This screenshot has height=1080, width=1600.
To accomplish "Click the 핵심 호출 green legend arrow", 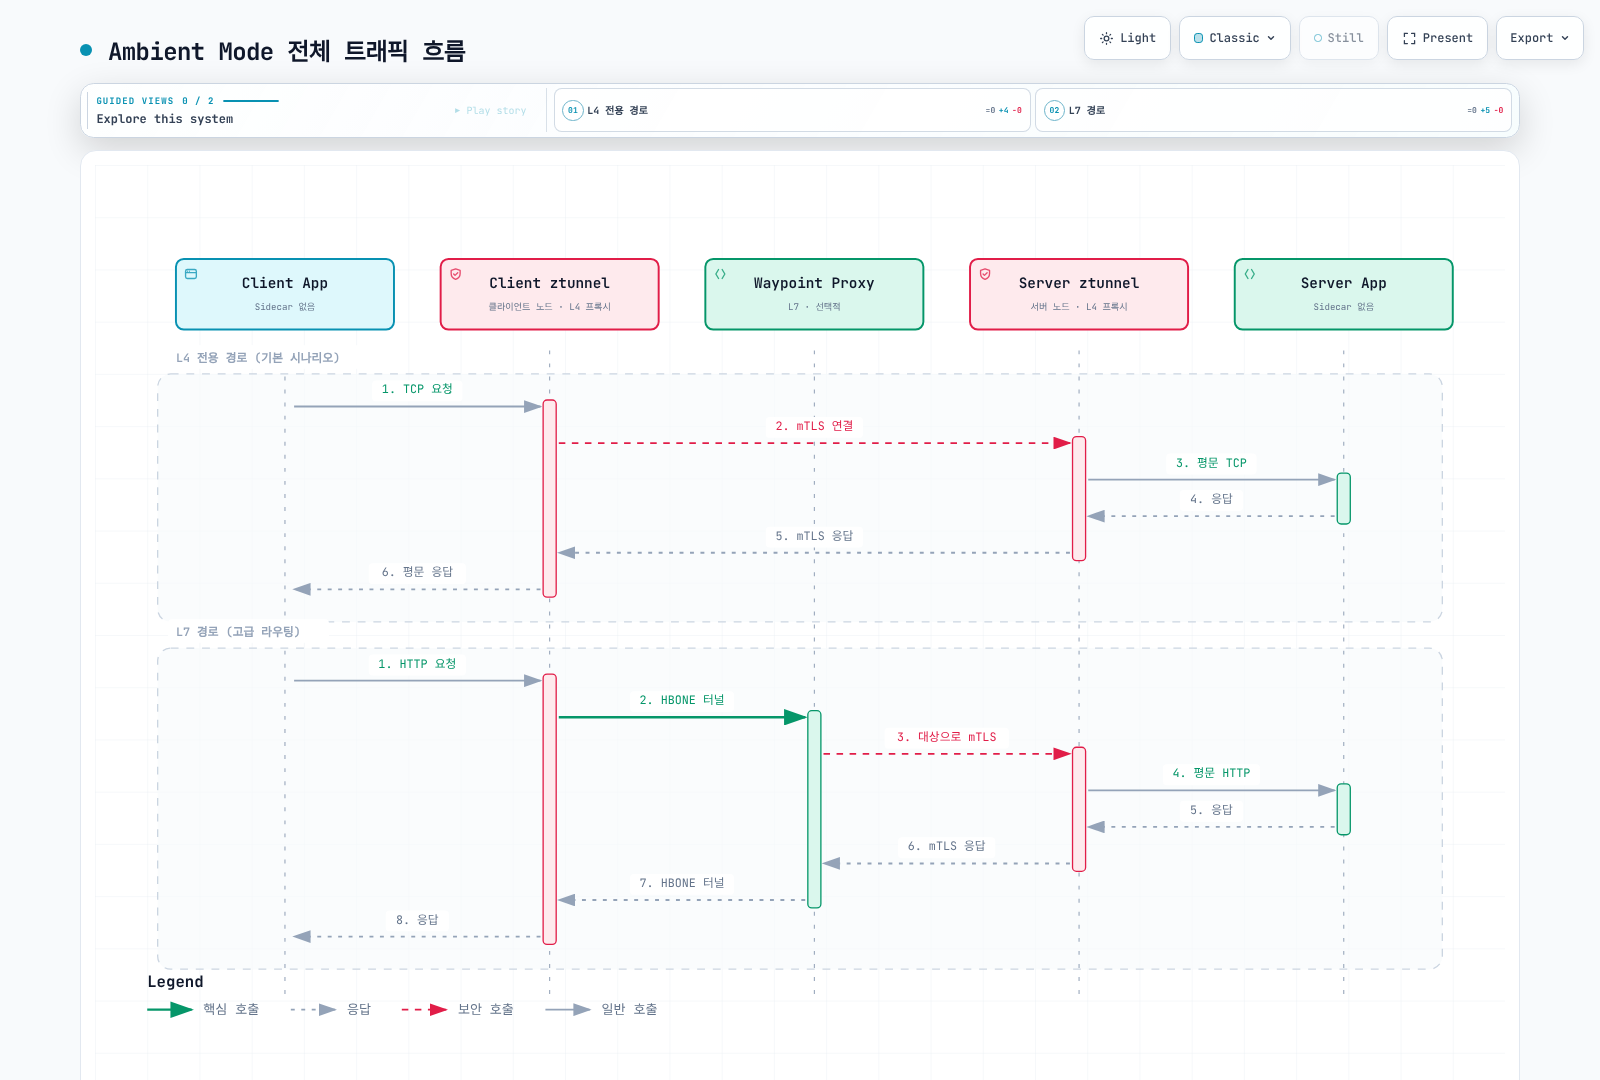I will tap(170, 1010).
